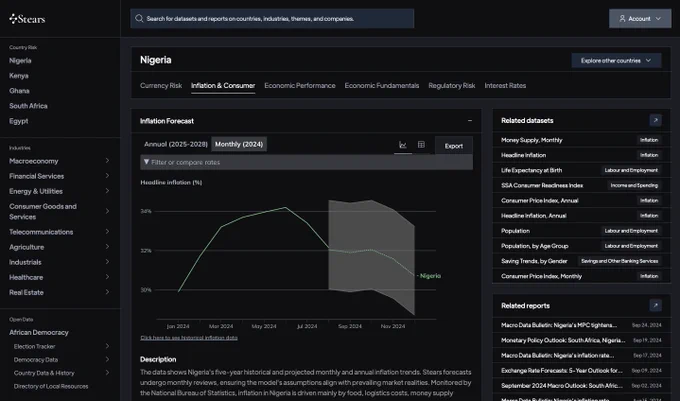
Task: Open Interest Rates tab
Action: (505, 85)
